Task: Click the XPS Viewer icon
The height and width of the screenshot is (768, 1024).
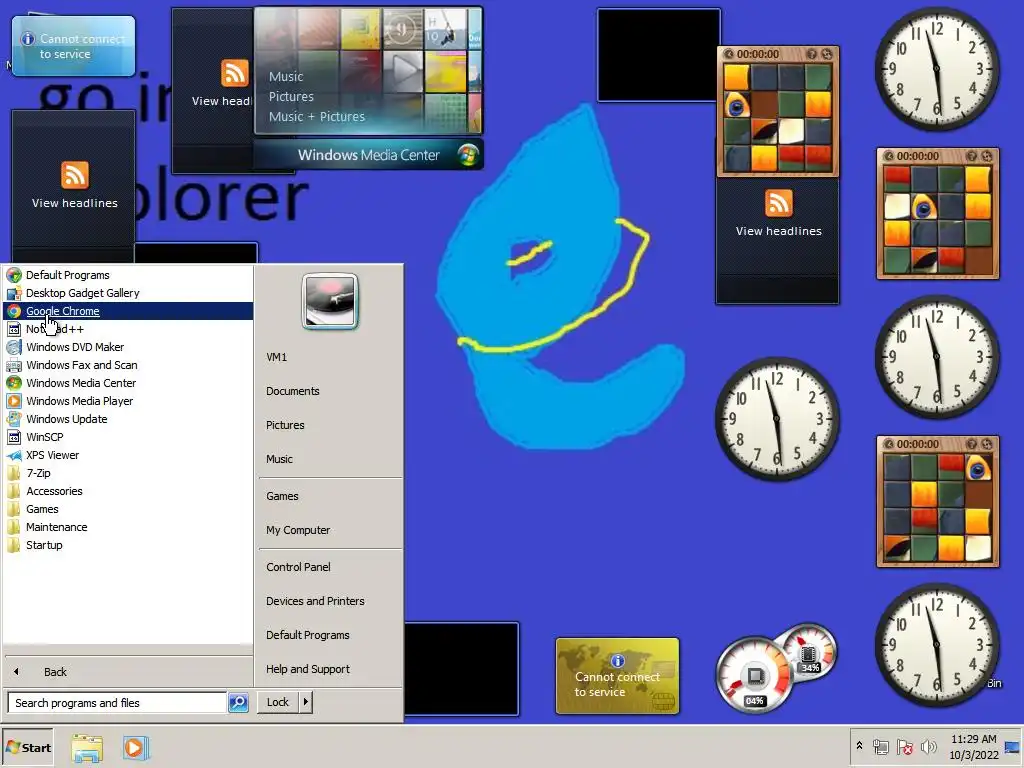Action: click(x=14, y=455)
